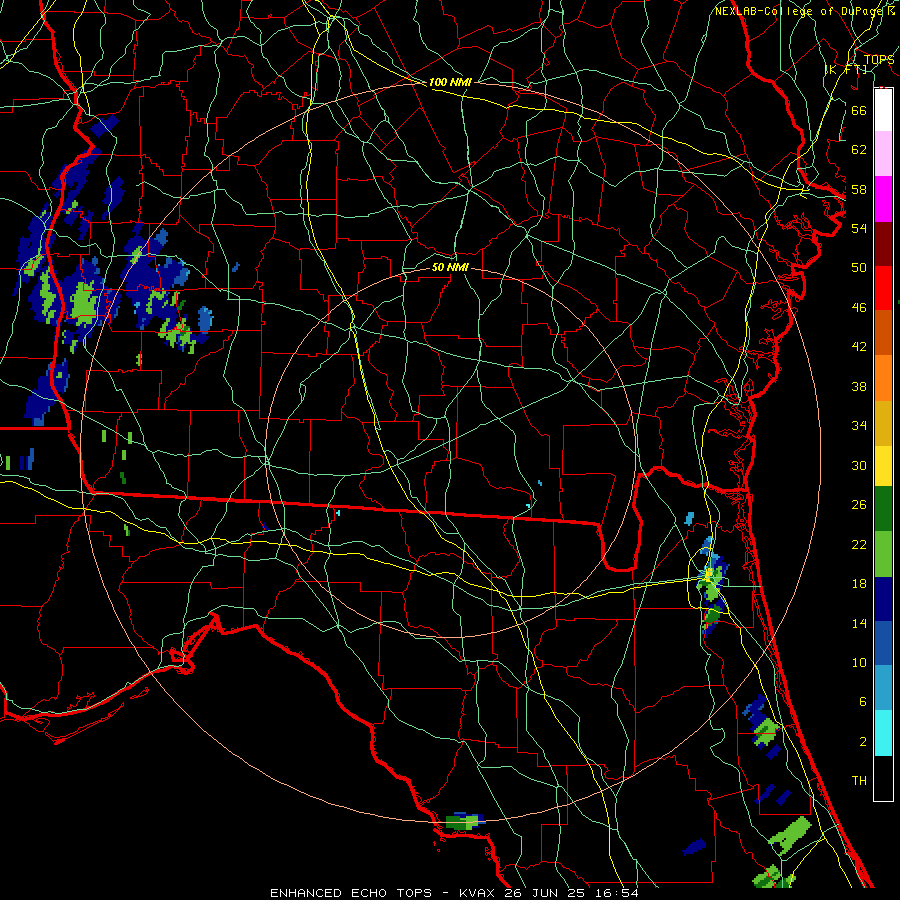Select the medium blue legend swatch
Image resolution: width=900 pixels, height=900 pixels.
883,643
